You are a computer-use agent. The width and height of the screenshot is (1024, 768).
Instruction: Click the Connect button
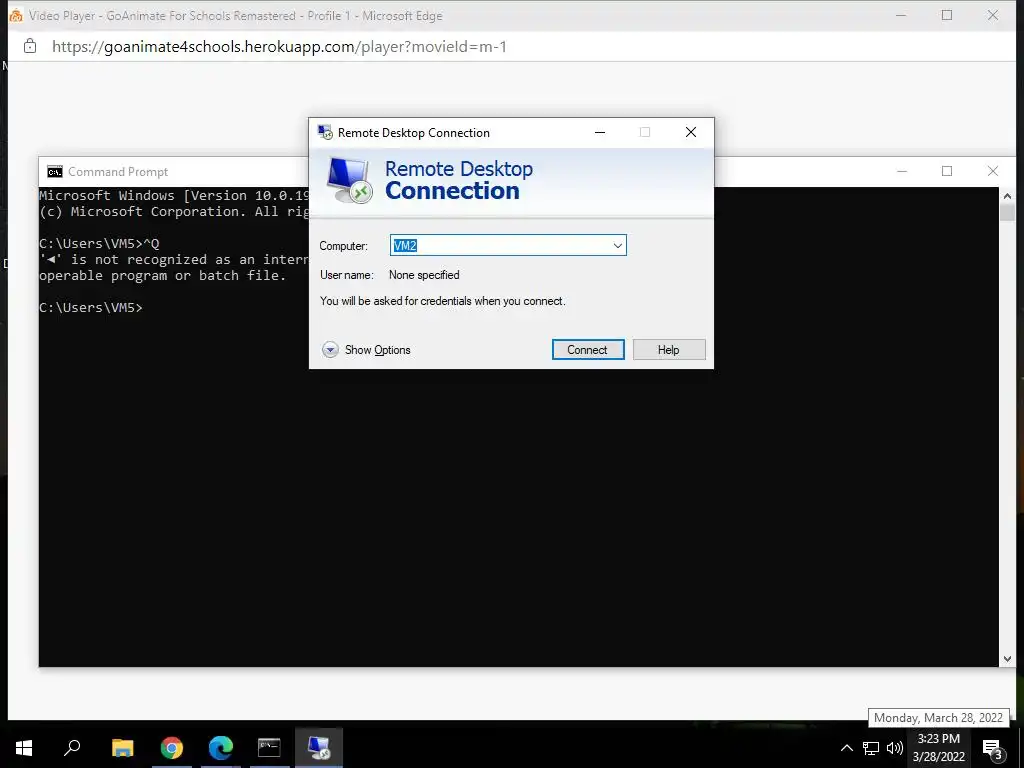pyautogui.click(x=588, y=349)
